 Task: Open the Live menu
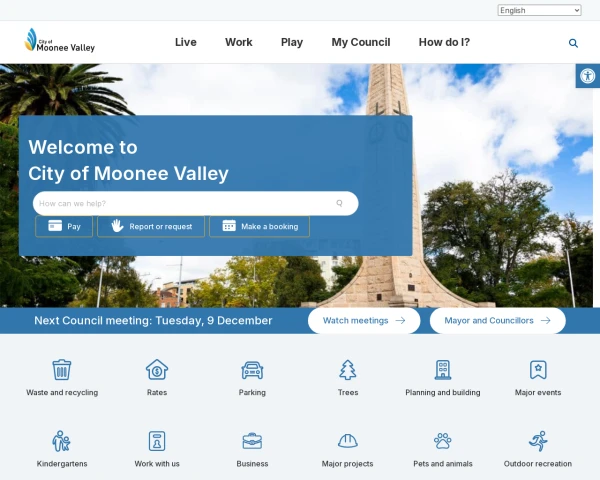pyautogui.click(x=186, y=42)
